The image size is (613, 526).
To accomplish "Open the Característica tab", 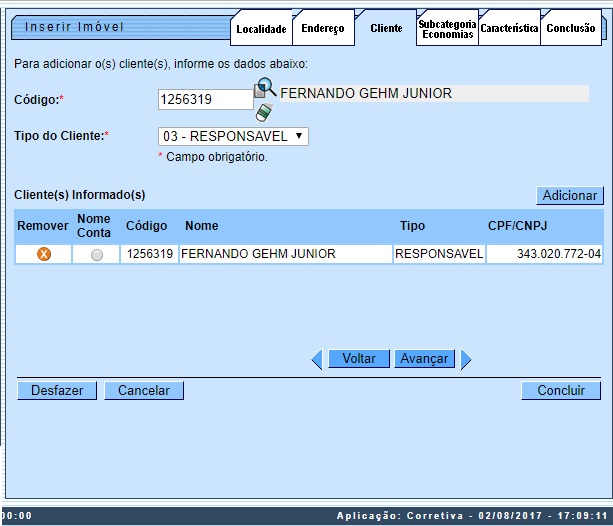I will [x=509, y=29].
